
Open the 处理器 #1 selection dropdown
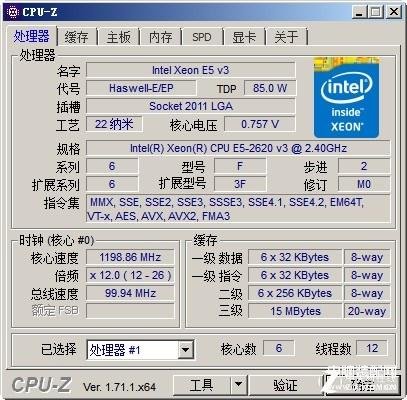185,350
